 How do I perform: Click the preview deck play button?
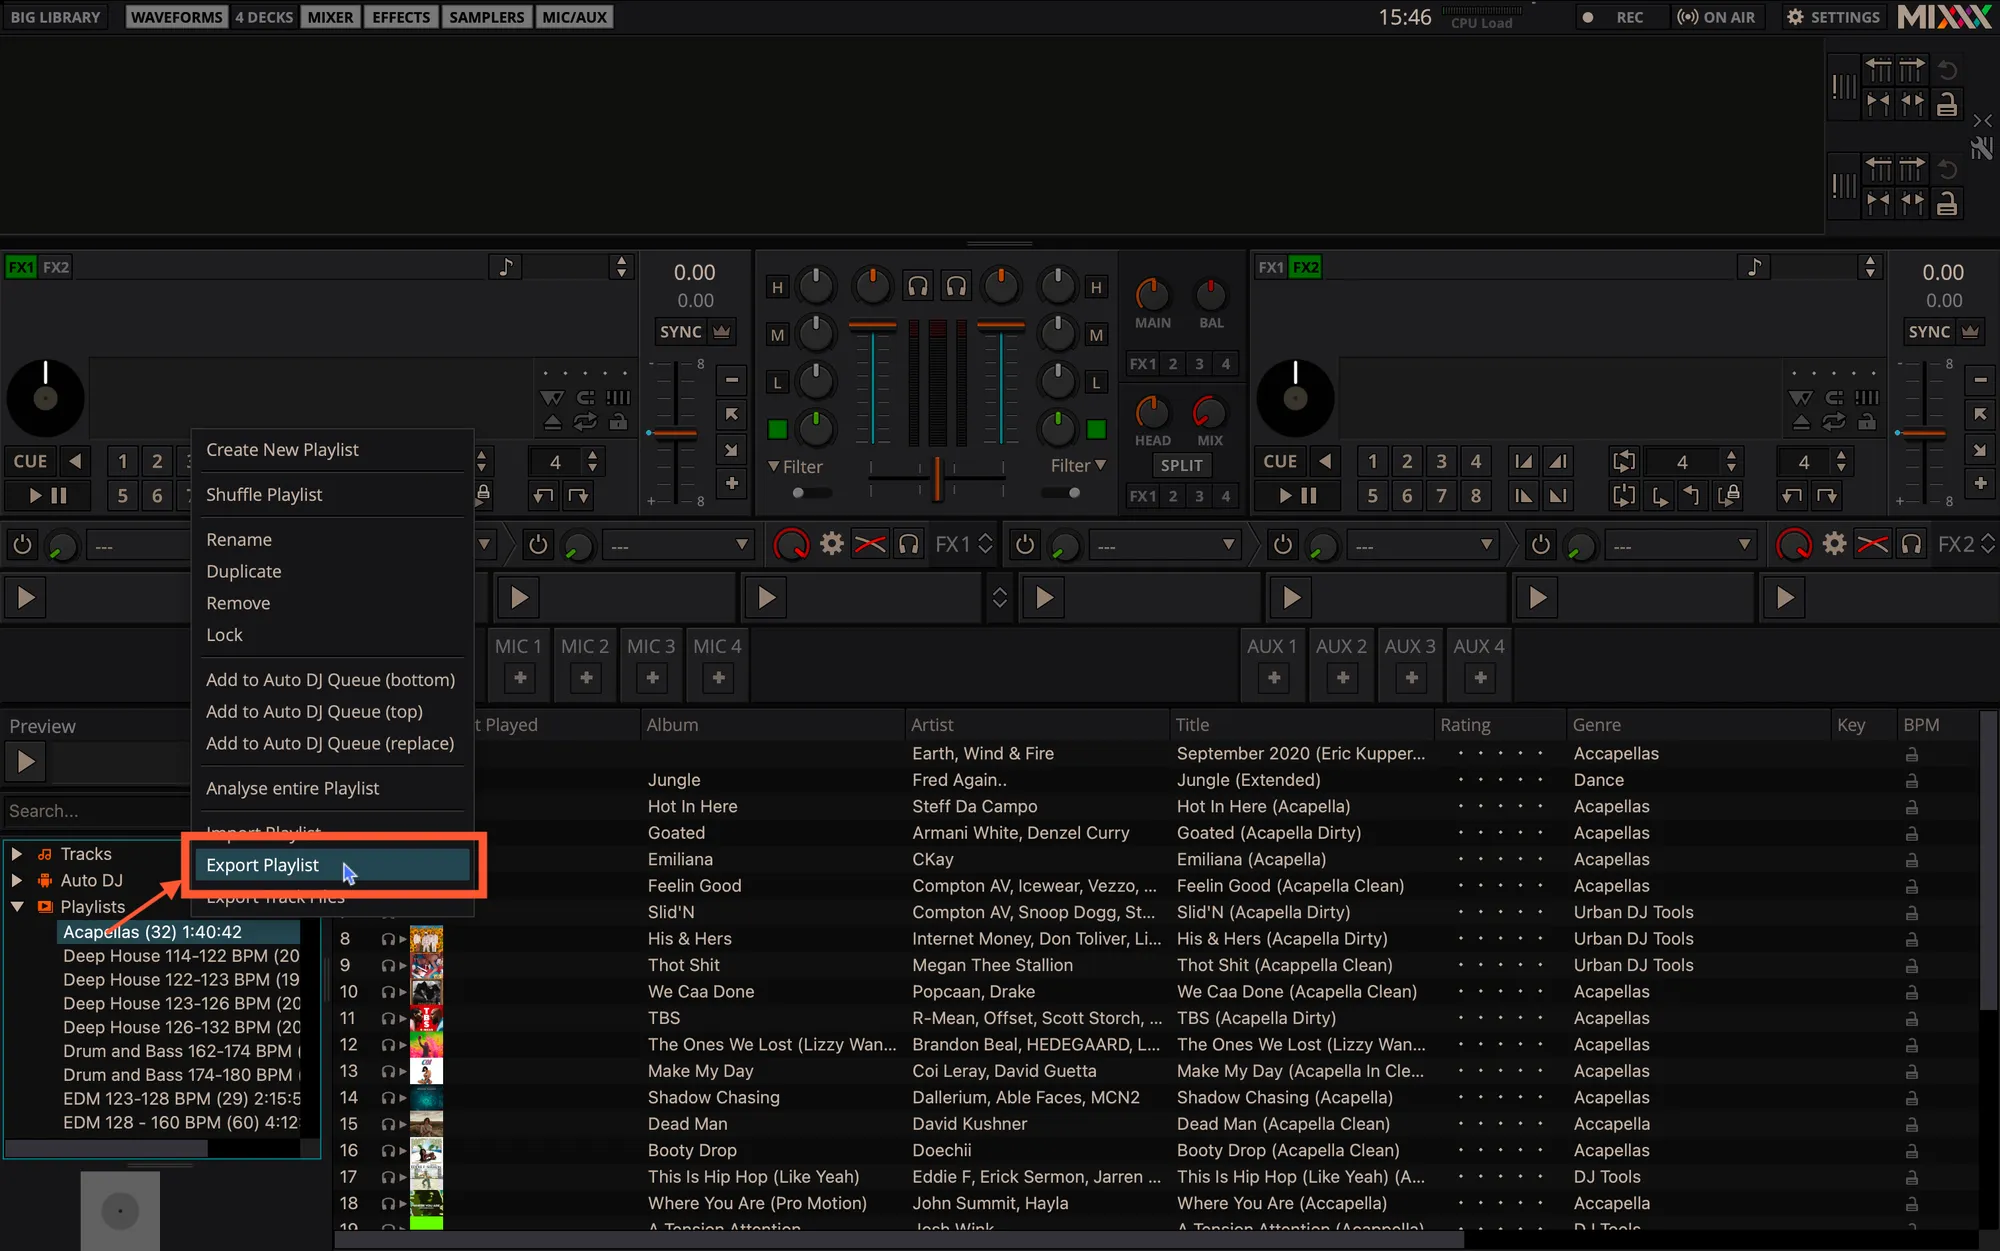26,762
